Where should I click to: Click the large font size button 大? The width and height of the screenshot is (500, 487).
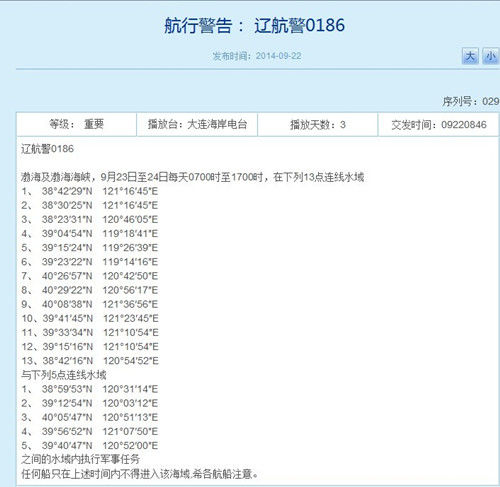[x=470, y=56]
